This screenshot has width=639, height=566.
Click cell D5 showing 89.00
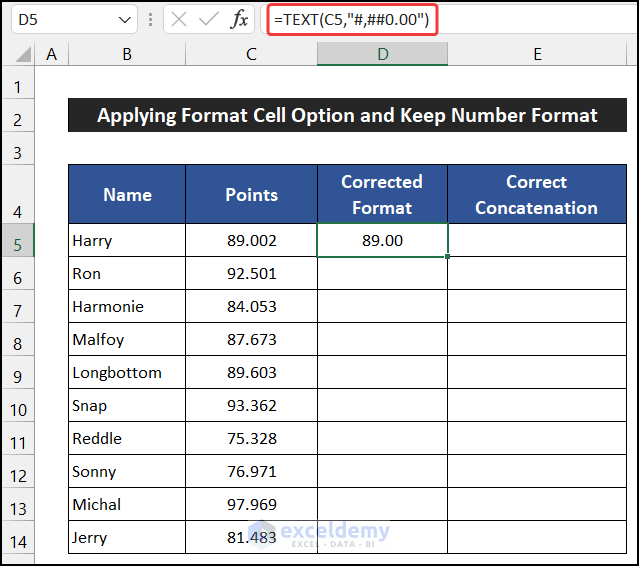tap(382, 241)
